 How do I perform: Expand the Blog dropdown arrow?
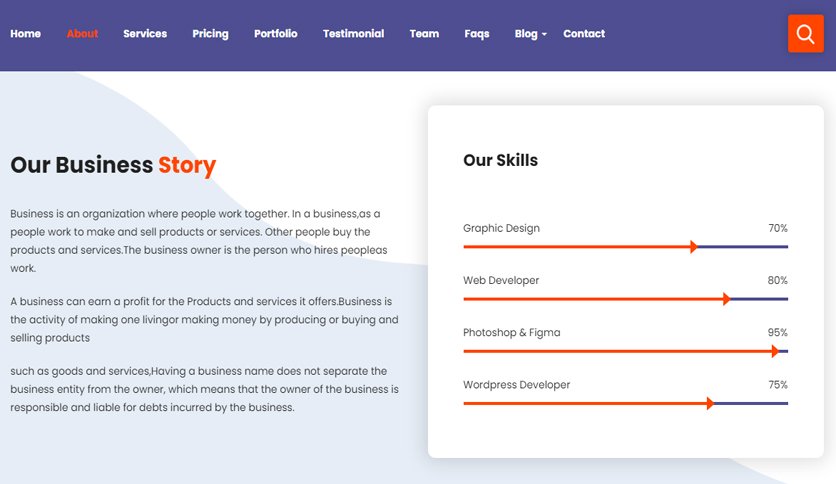(544, 34)
